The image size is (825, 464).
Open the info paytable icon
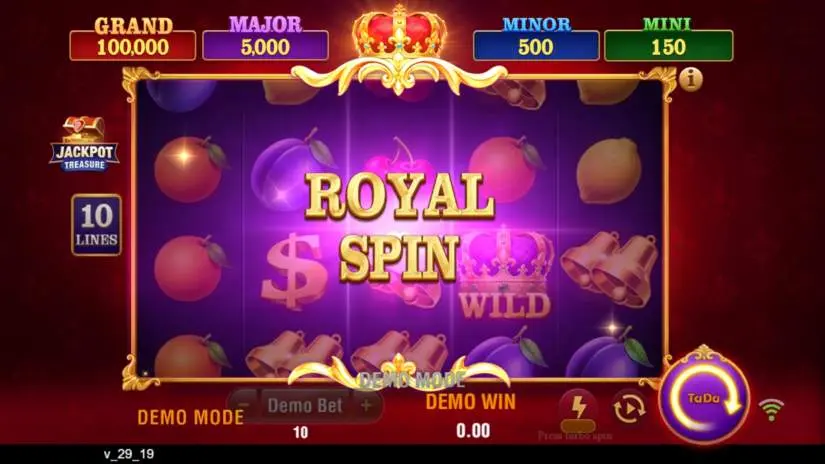(690, 79)
